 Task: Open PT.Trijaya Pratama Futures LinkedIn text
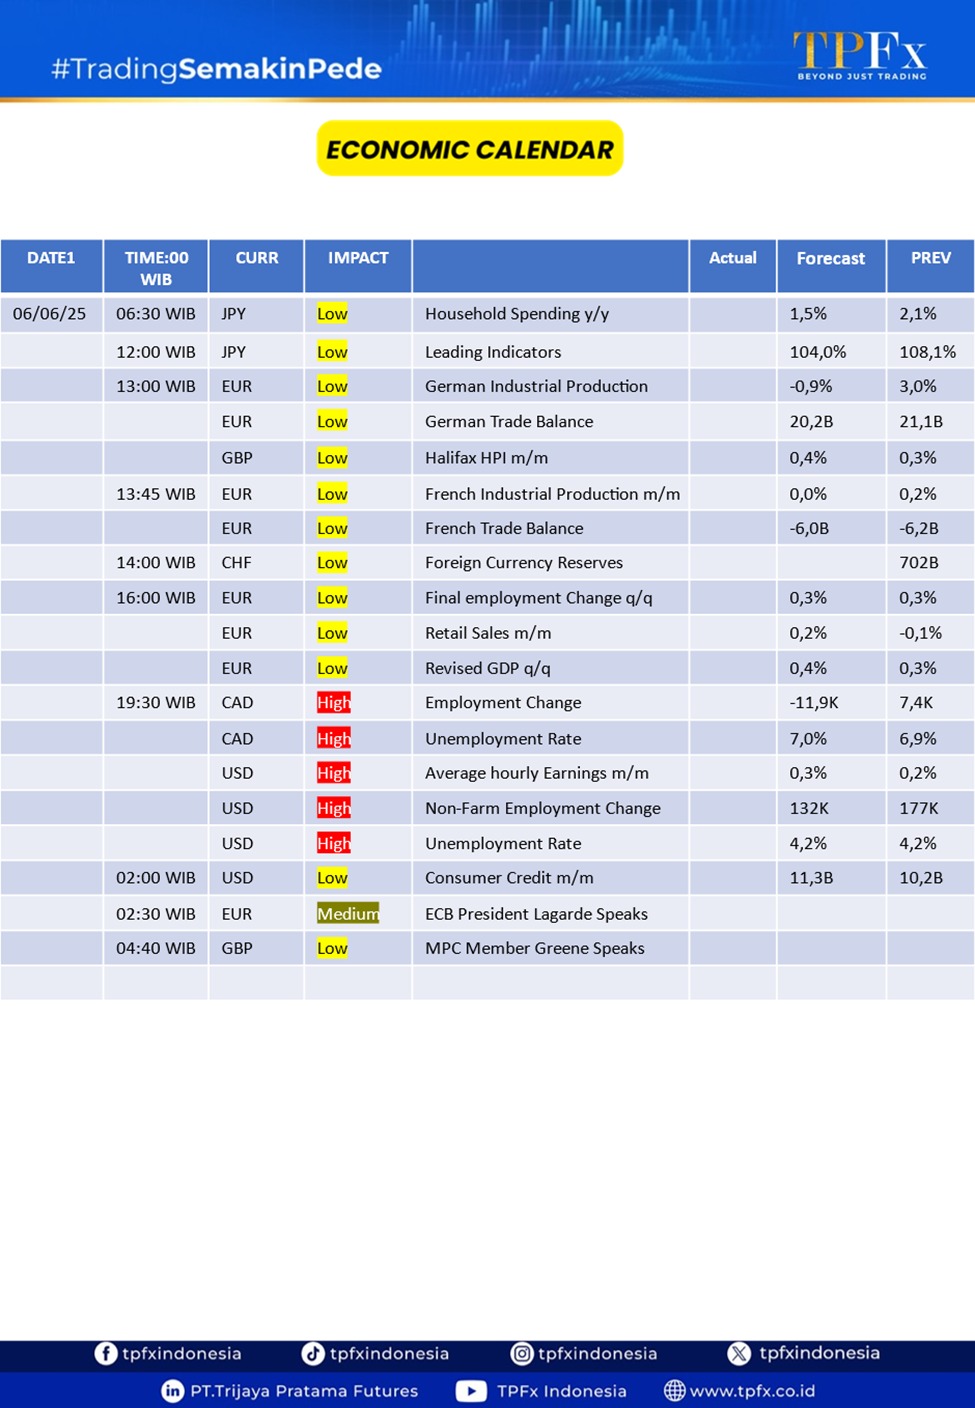(x=304, y=1390)
